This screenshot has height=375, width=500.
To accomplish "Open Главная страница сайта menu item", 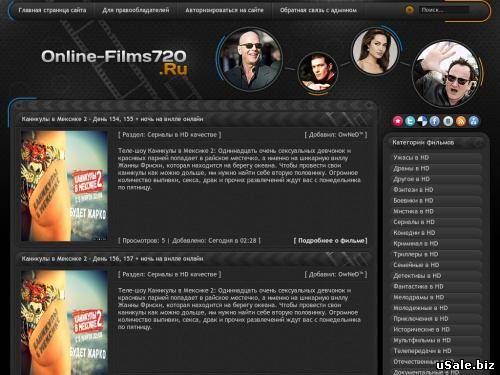I will 52,10.
